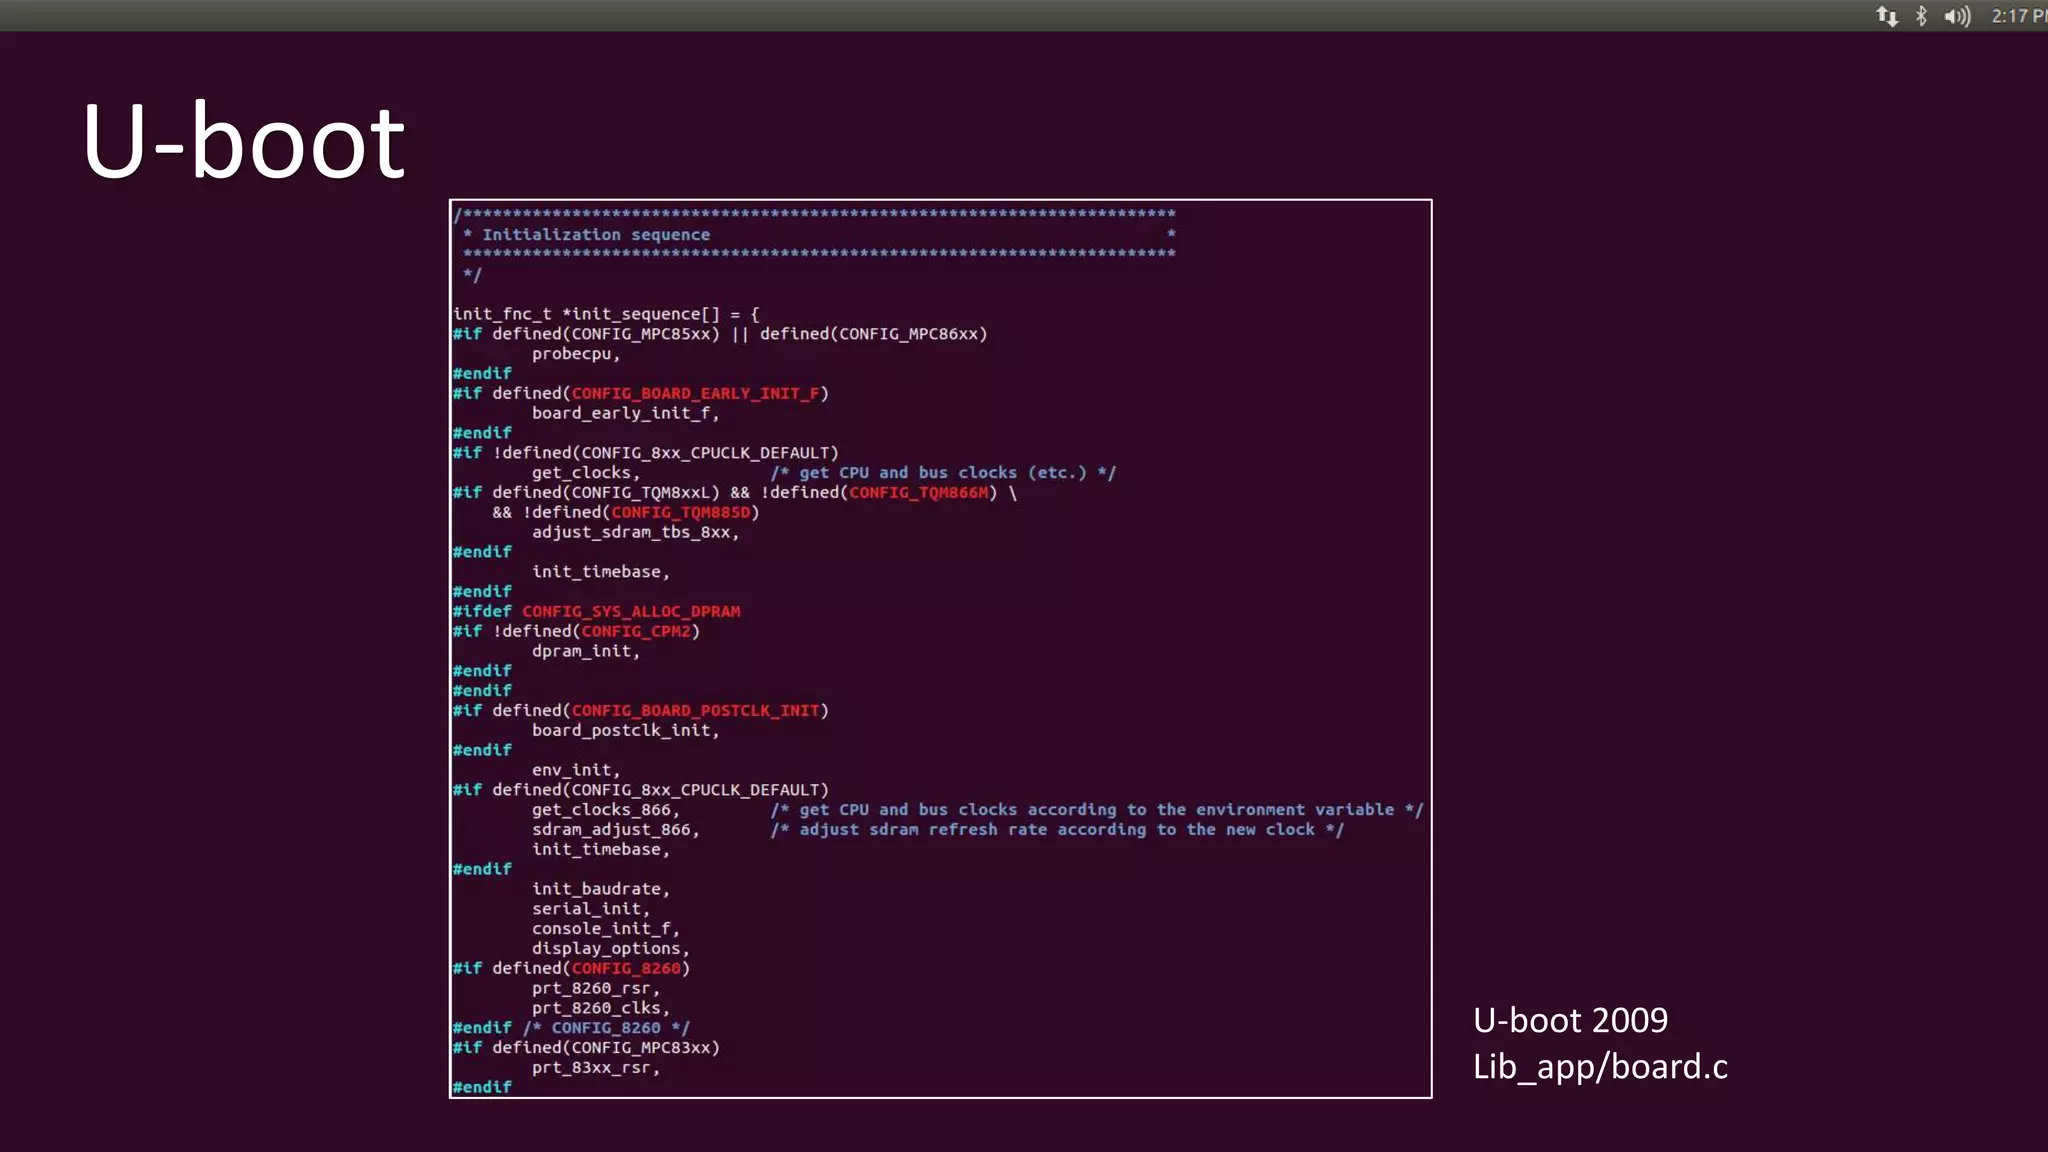Click the serial_init, line
The height and width of the screenshot is (1152, 2048).
[590, 909]
